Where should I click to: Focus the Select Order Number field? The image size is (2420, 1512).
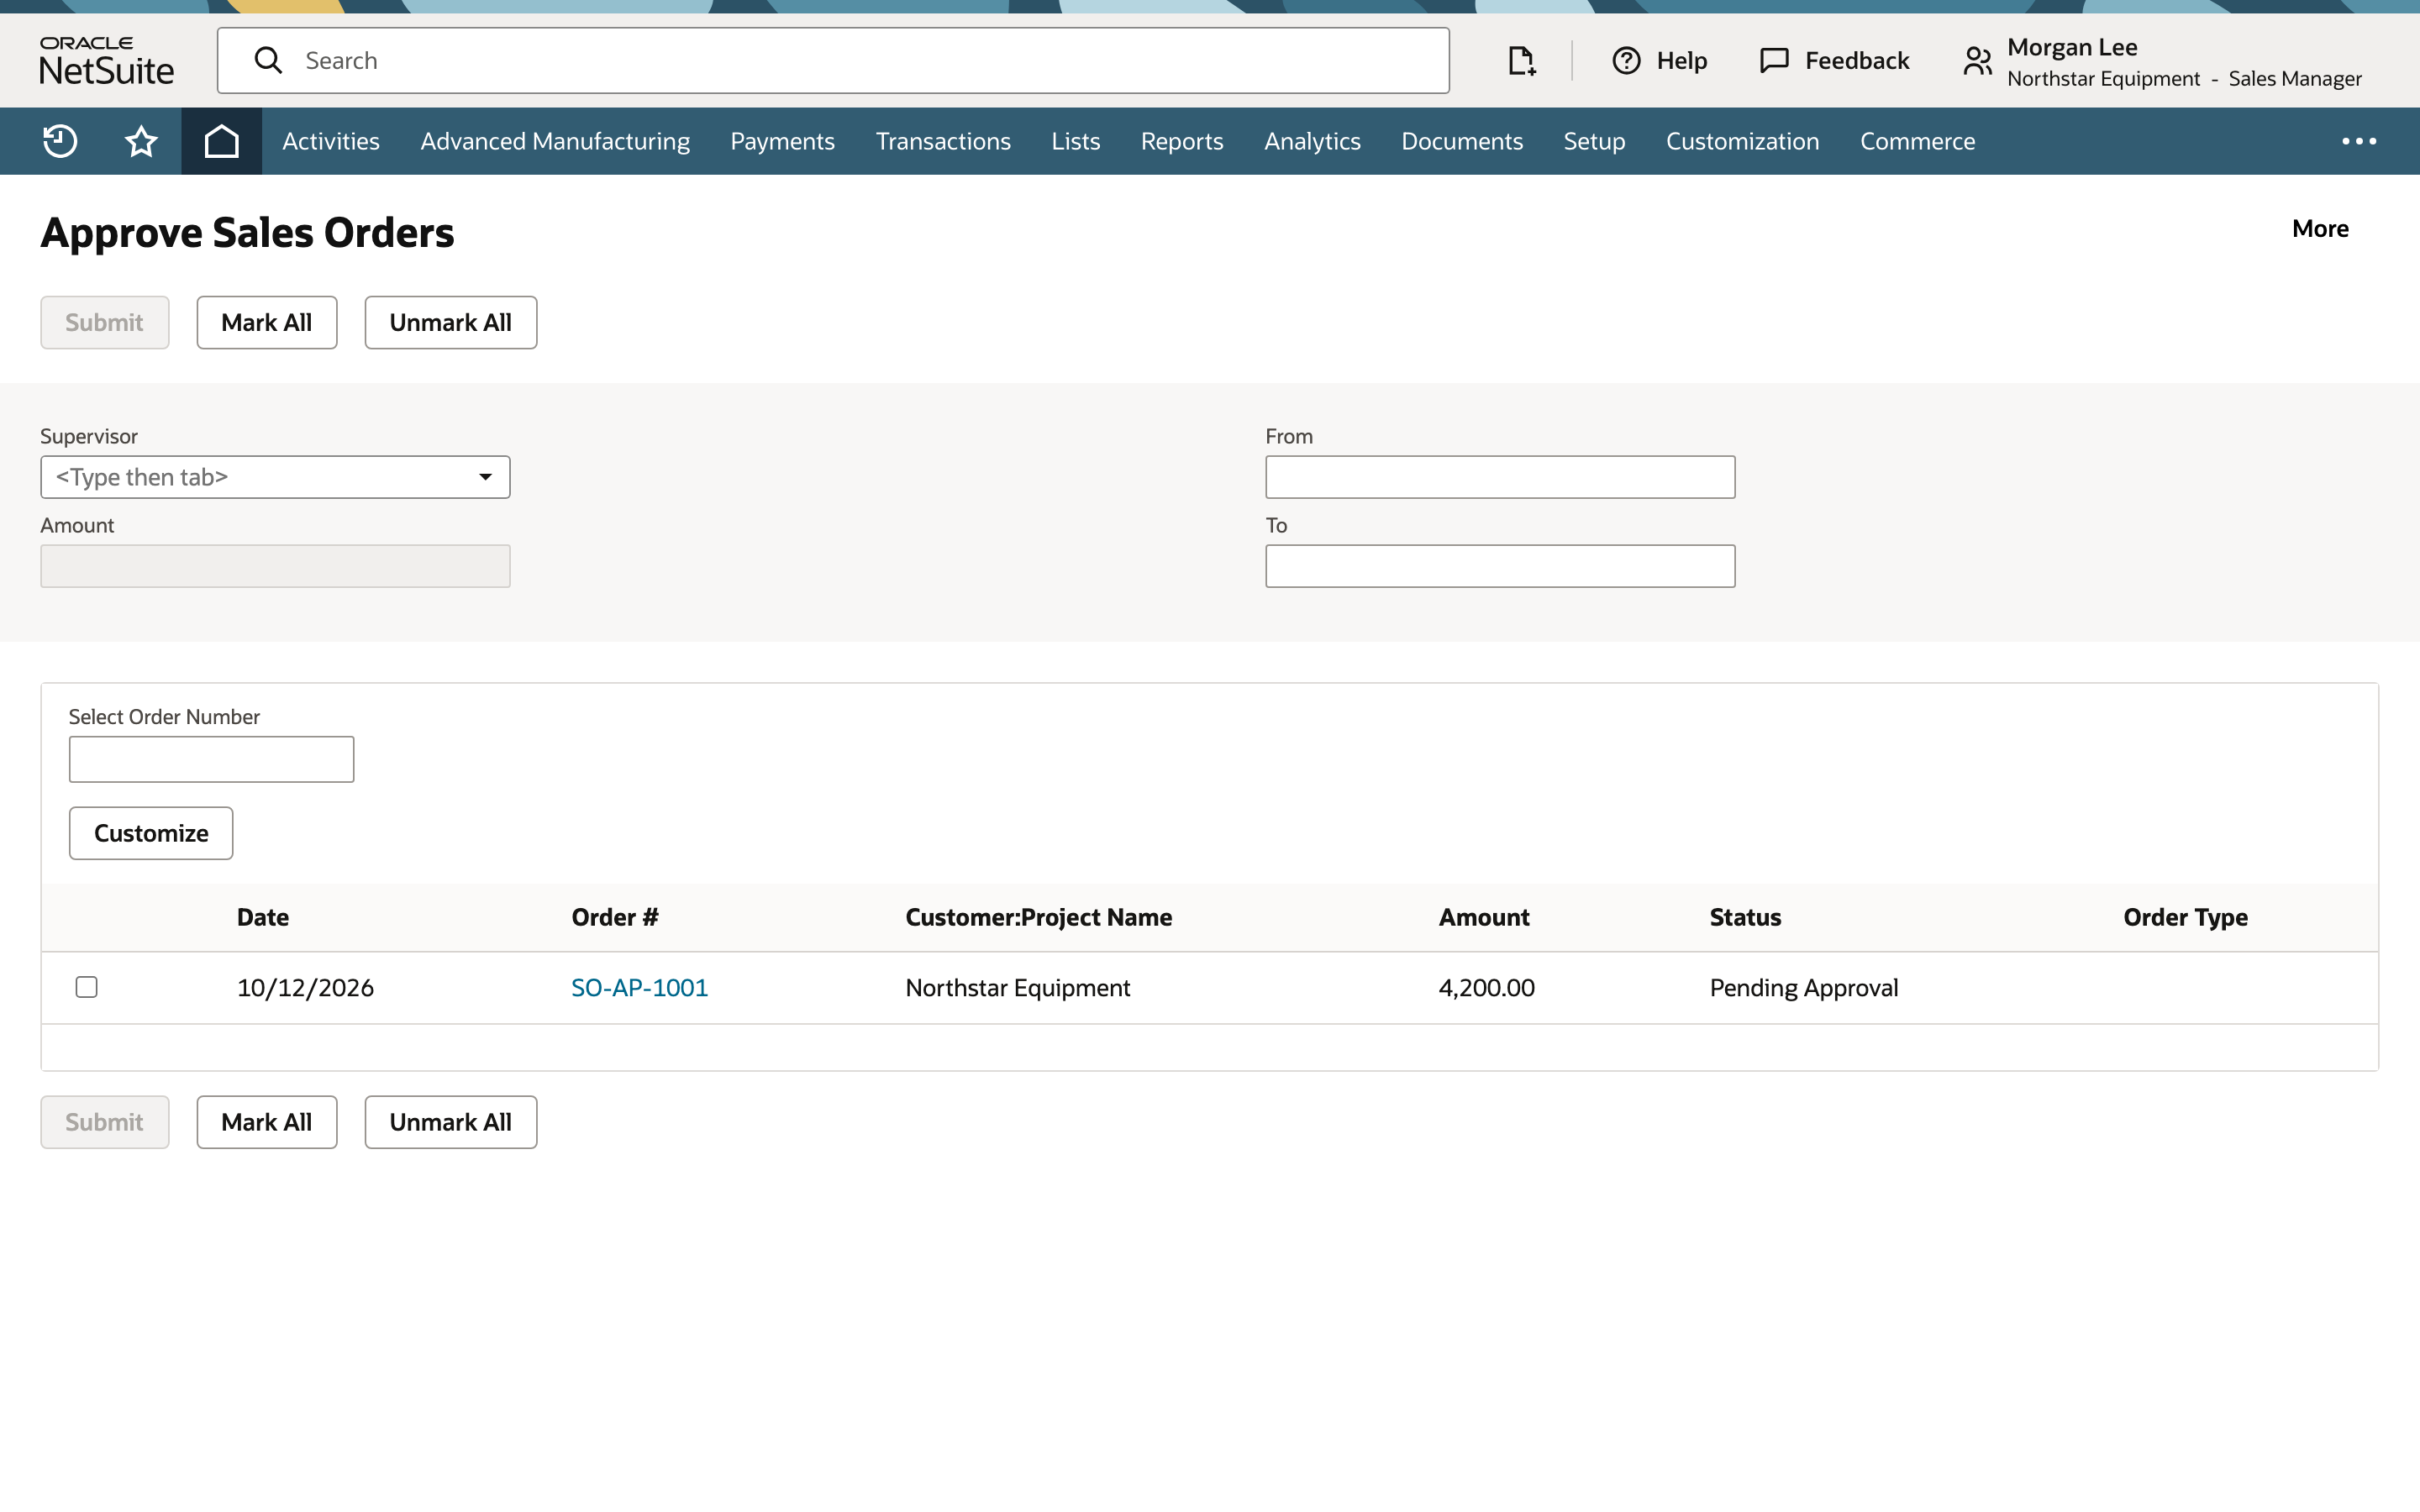(211, 759)
